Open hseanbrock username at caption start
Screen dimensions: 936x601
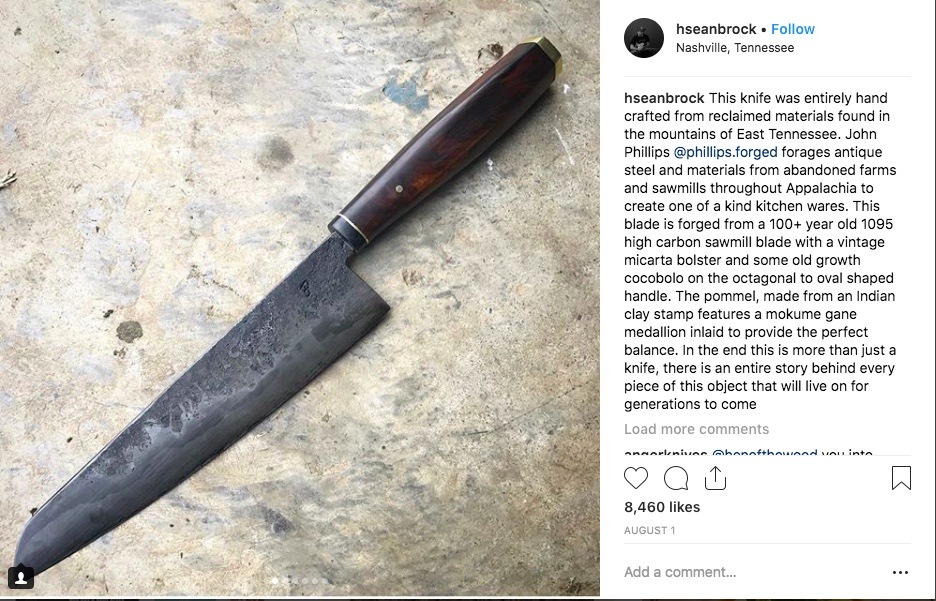664,98
